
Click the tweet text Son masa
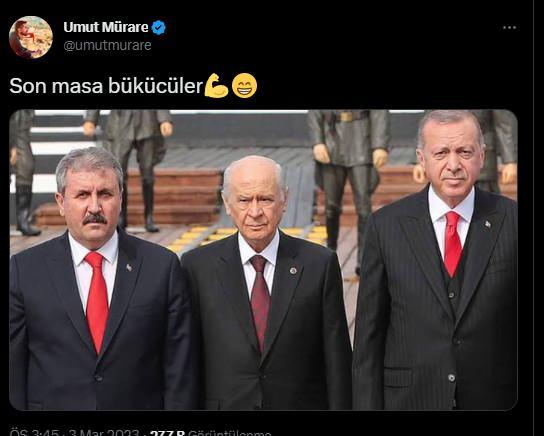pos(56,86)
